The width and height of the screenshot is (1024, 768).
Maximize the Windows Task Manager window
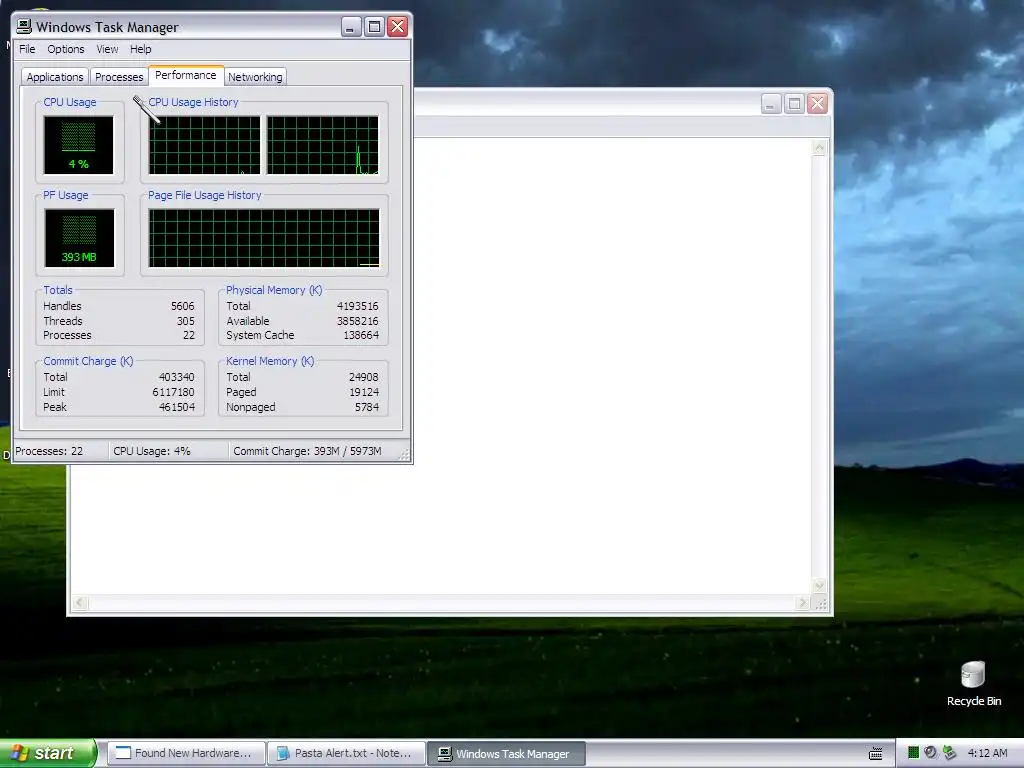click(x=374, y=27)
